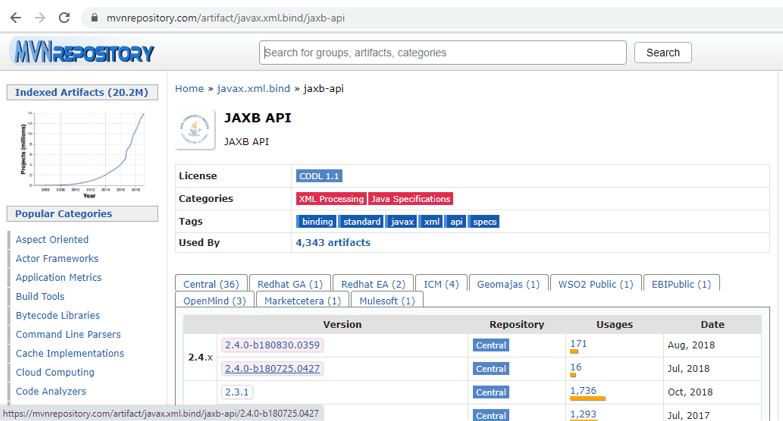This screenshot has height=421, width=783.
Task: Click the padlock site info icon
Action: [94, 18]
